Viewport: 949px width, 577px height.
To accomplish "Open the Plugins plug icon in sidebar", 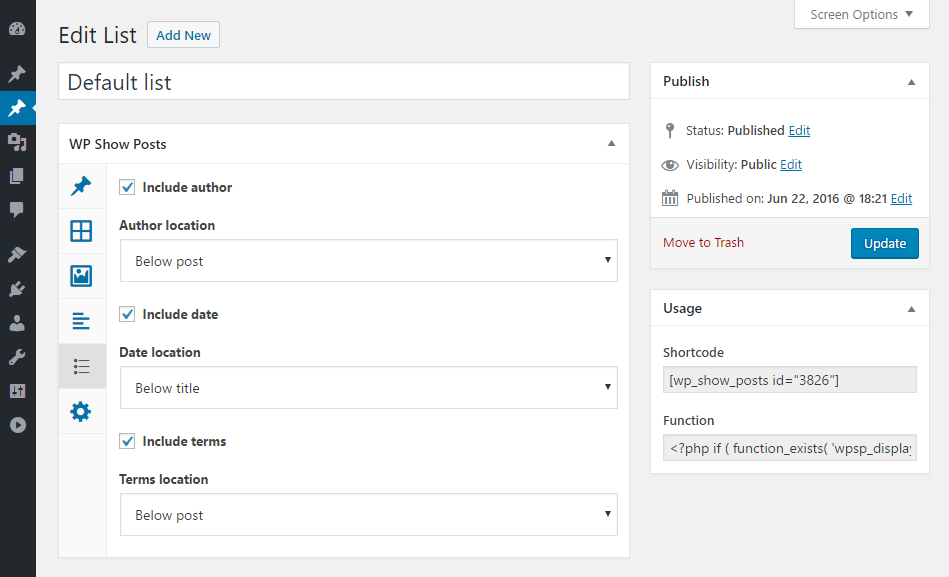I will pos(17,289).
